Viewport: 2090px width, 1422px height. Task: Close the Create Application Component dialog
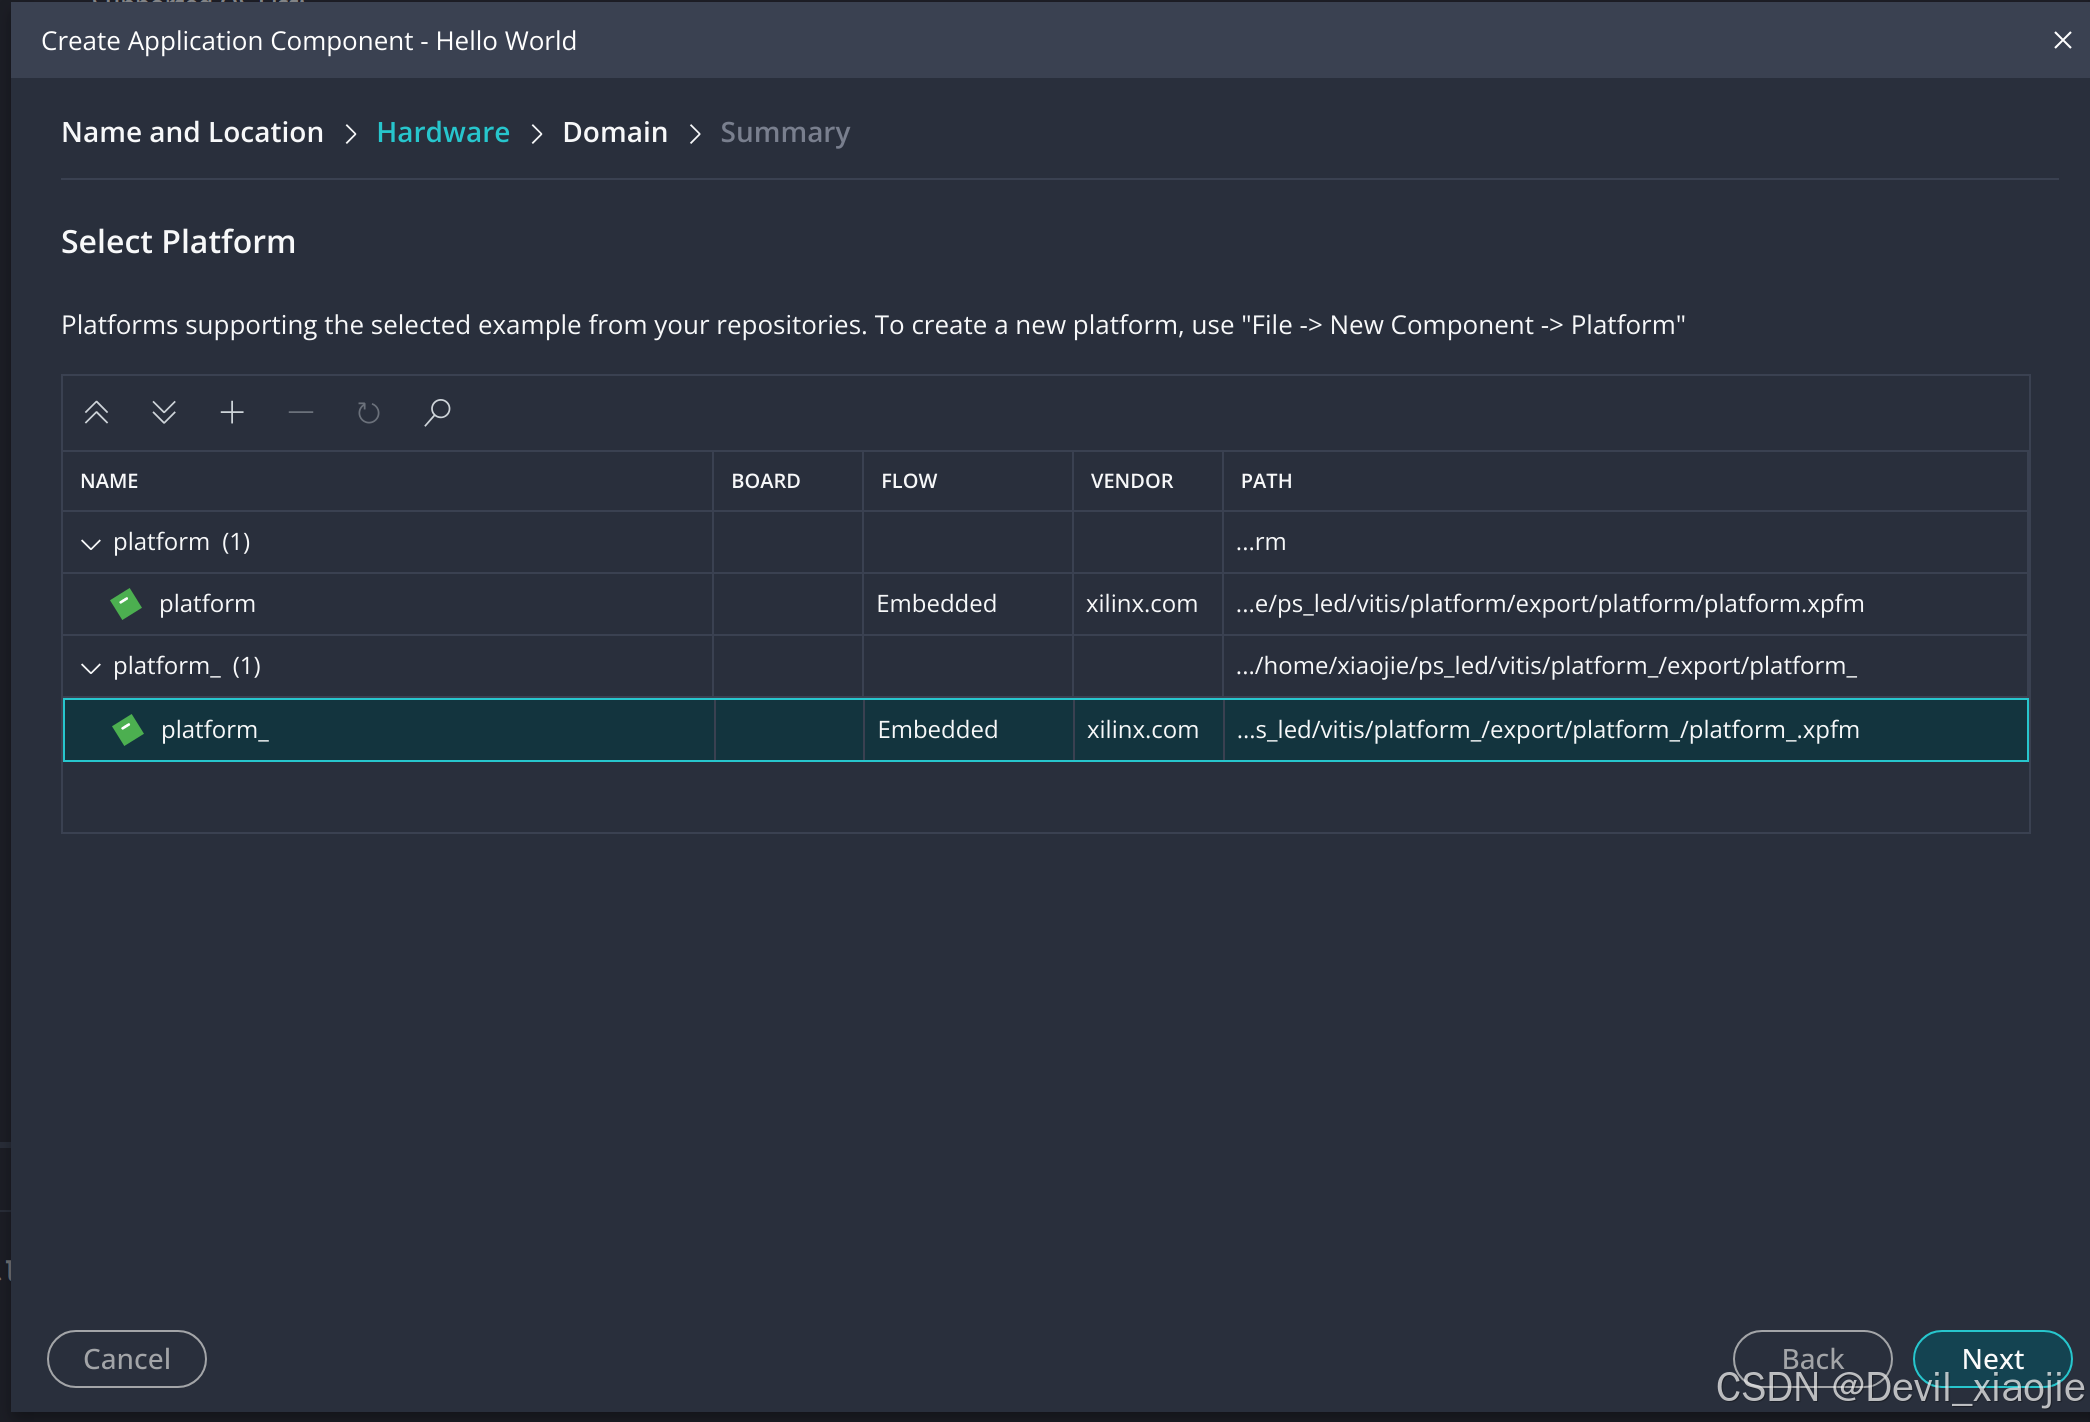[x=2061, y=40]
